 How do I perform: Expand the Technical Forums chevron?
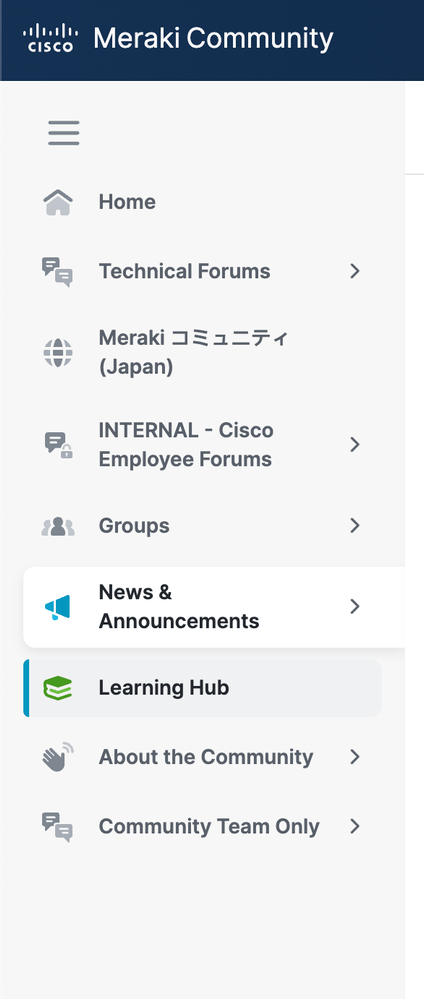pos(355,271)
